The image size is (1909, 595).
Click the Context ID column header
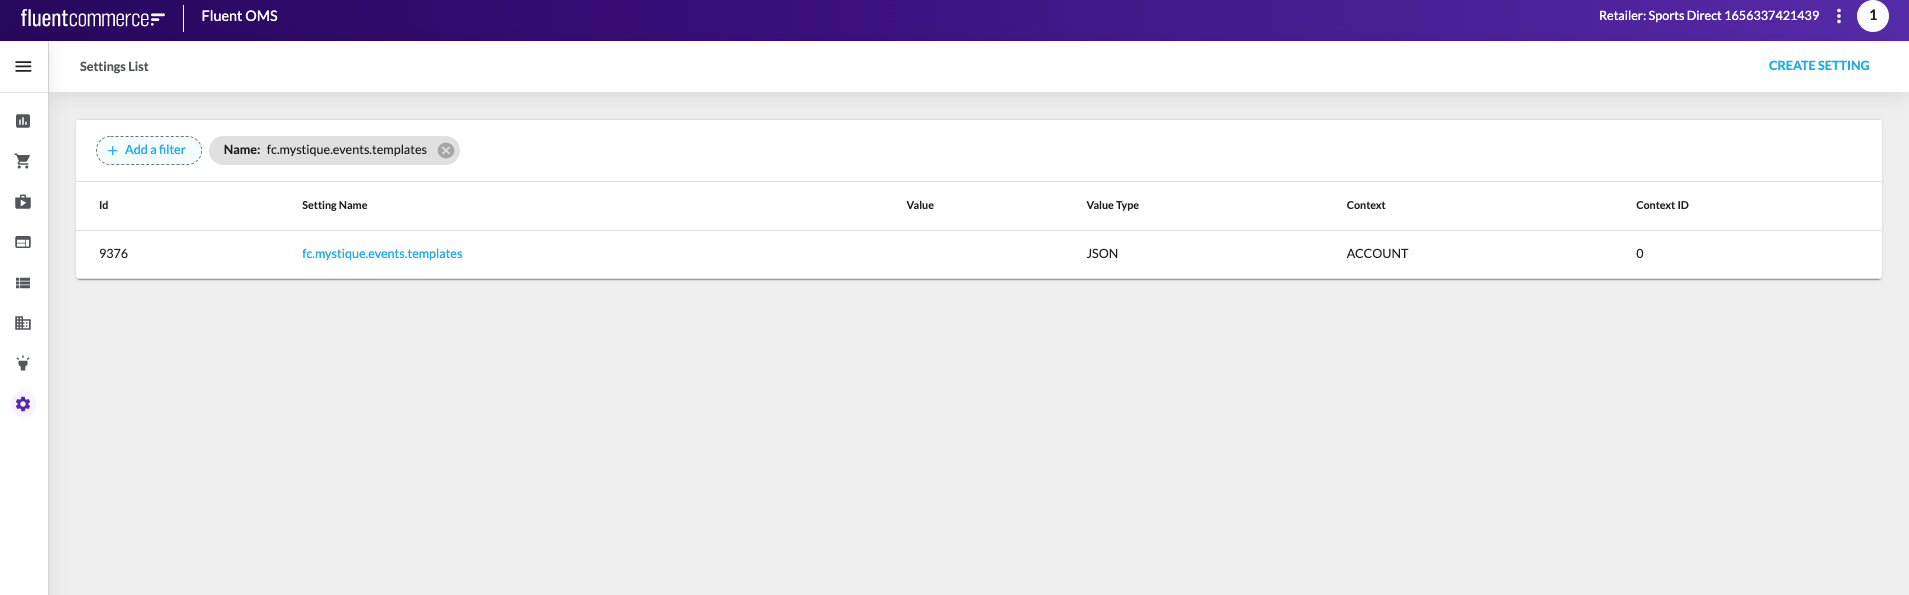pyautogui.click(x=1661, y=206)
